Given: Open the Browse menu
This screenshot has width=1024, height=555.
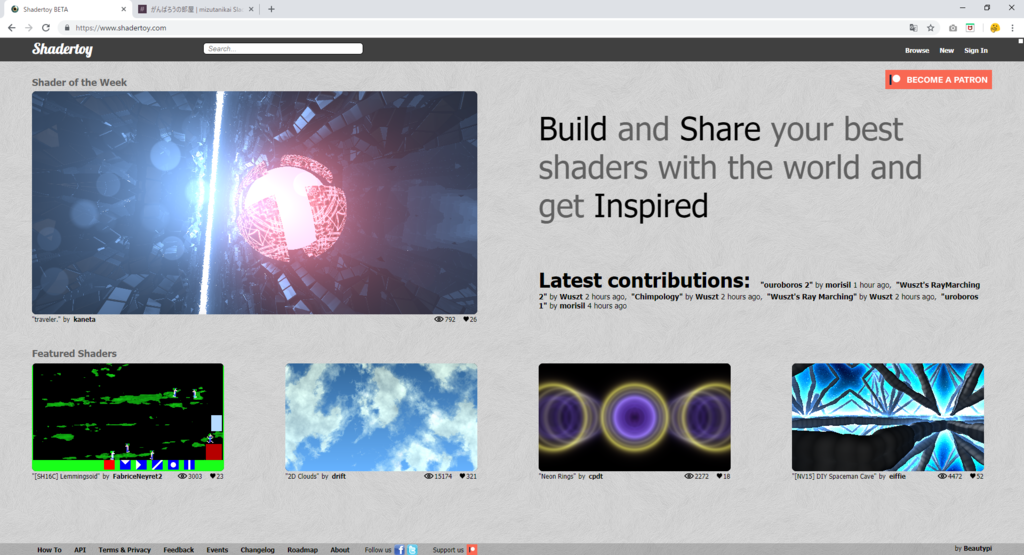Looking at the screenshot, I should click(x=917, y=50).
